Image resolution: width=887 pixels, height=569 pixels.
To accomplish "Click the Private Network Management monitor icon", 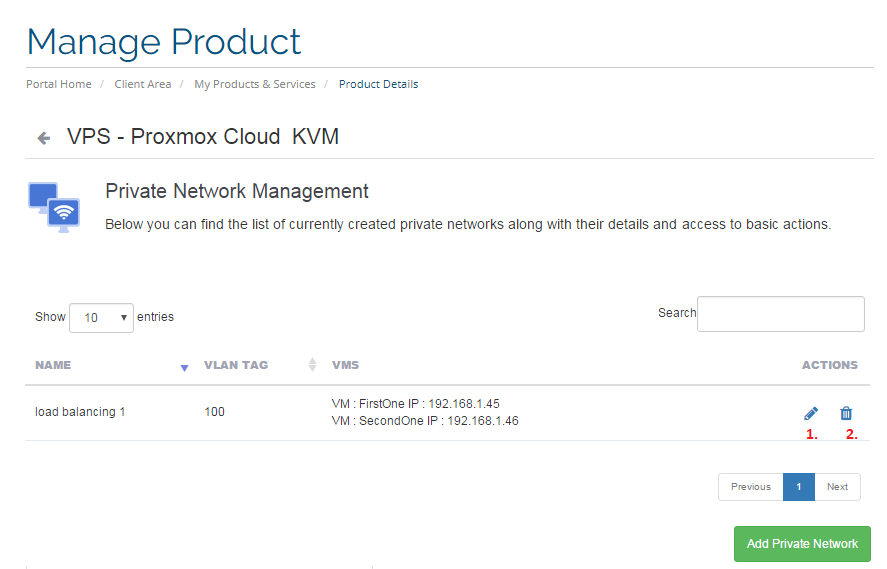I will coord(55,207).
